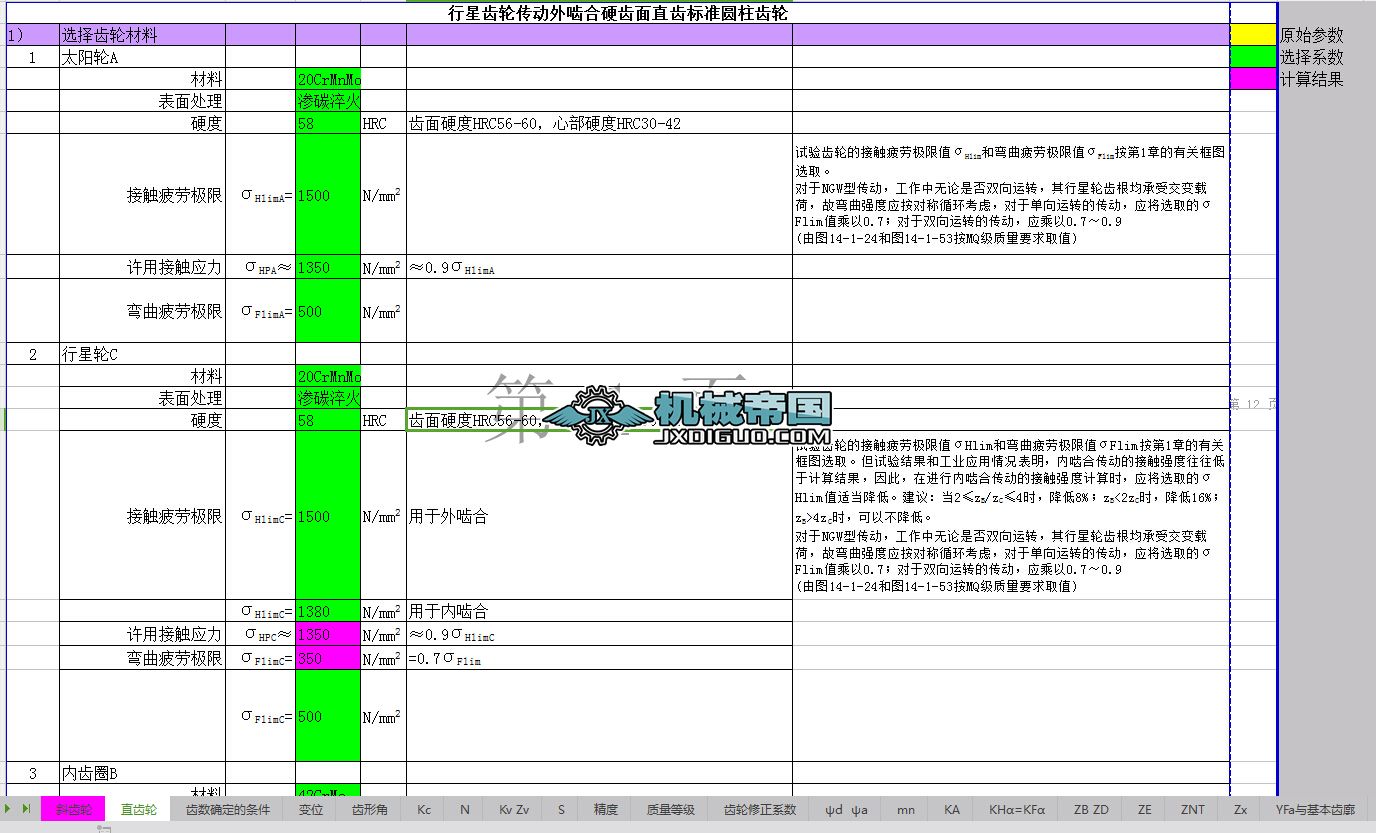The image size is (1376, 833).
Task: Click the yellow 原始参数 legend color cell
Action: [1254, 35]
